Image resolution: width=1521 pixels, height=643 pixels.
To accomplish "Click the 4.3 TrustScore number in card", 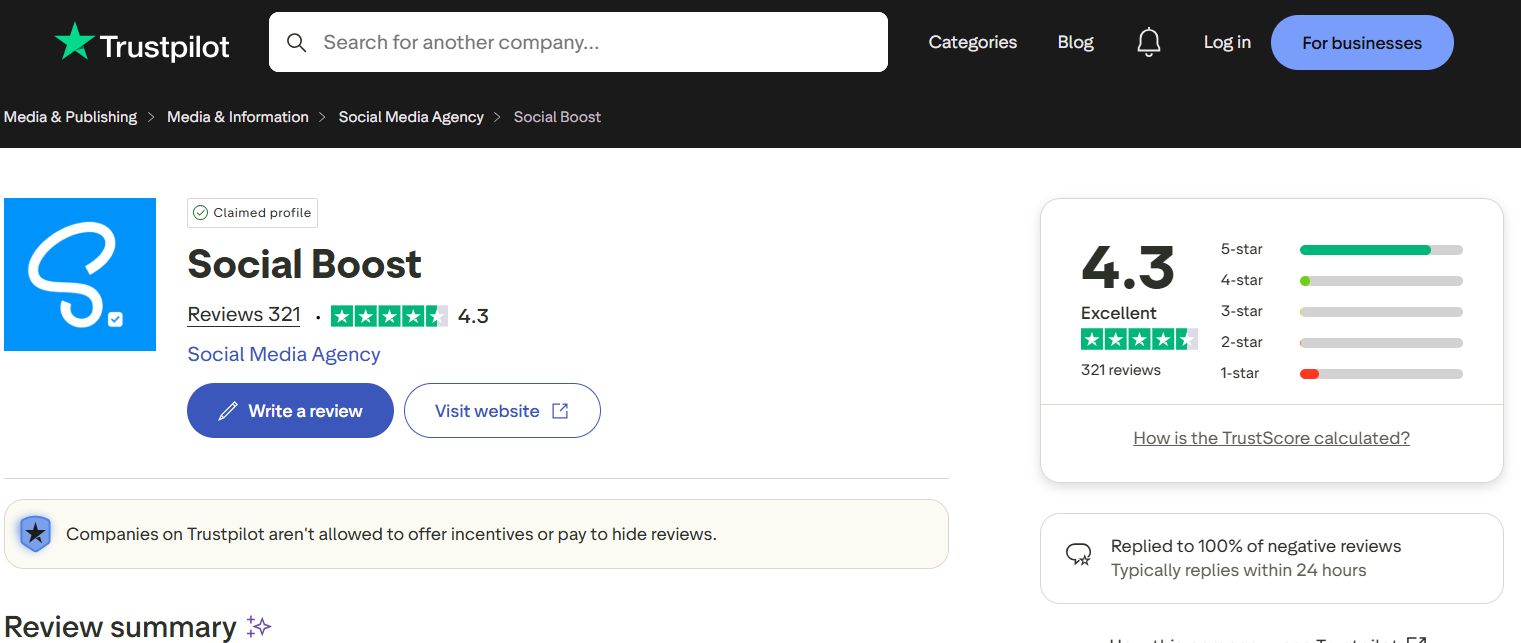I will [x=1128, y=268].
